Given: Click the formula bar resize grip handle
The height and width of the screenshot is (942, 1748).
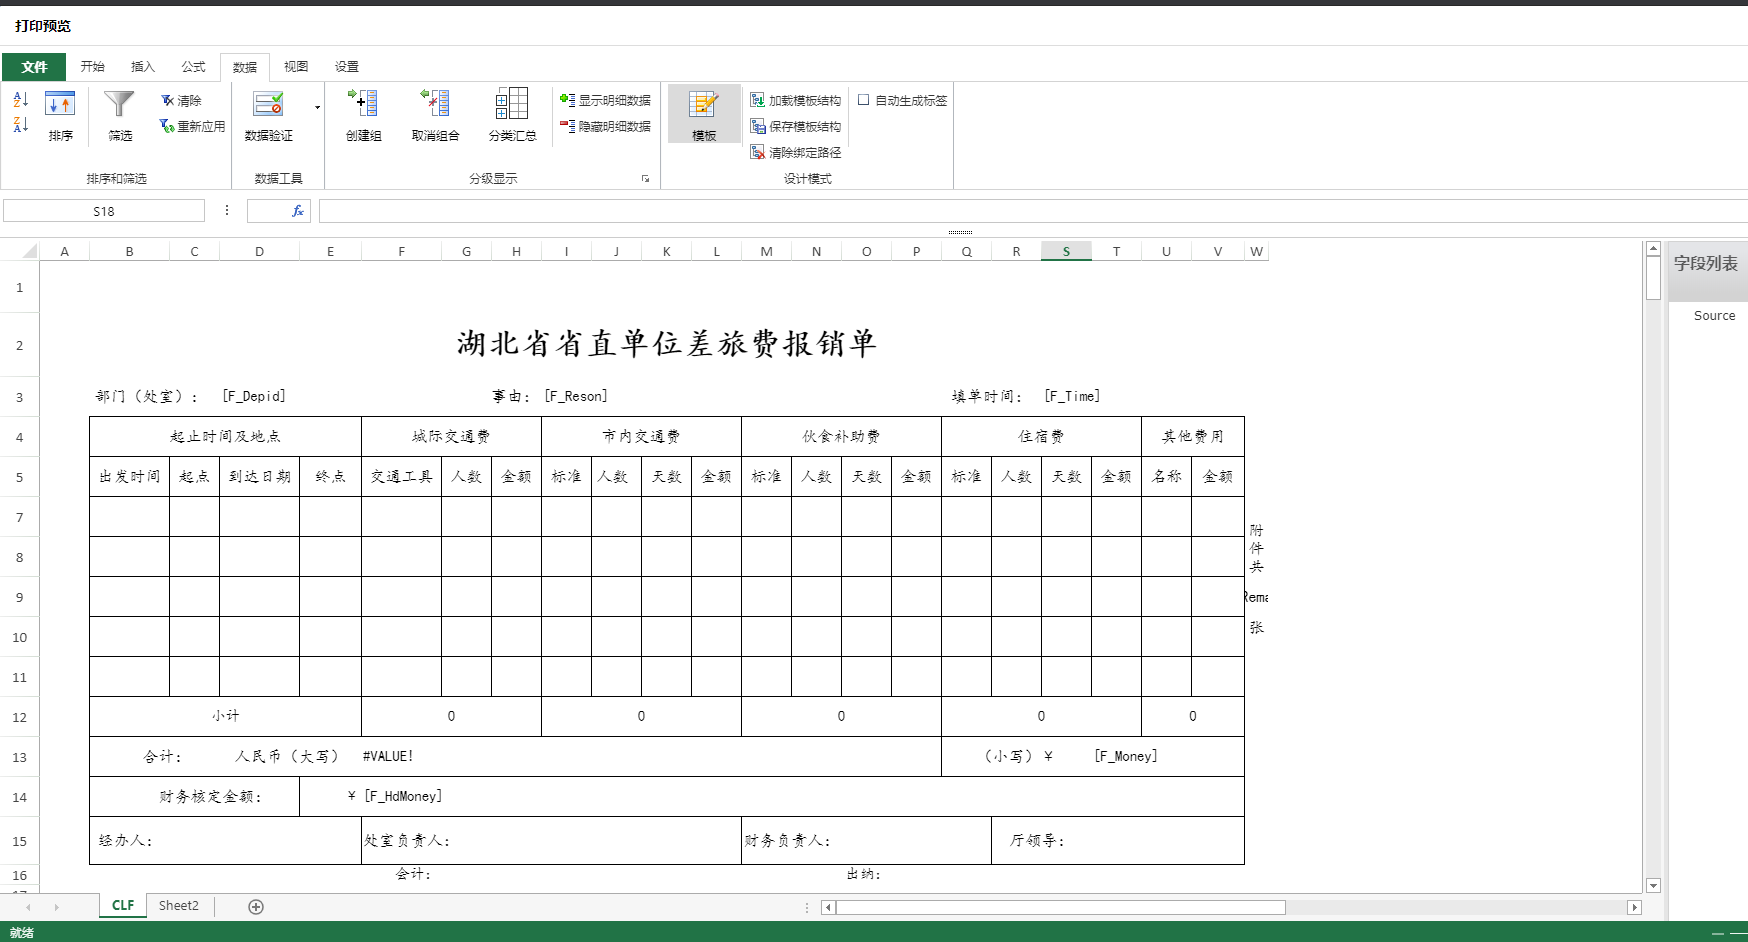Looking at the screenshot, I should pos(961,232).
